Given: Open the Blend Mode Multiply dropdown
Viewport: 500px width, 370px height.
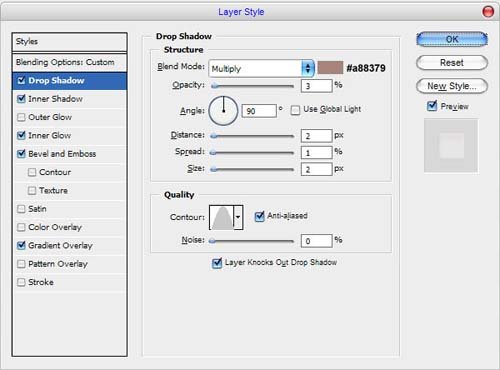Looking at the screenshot, I should [x=261, y=68].
